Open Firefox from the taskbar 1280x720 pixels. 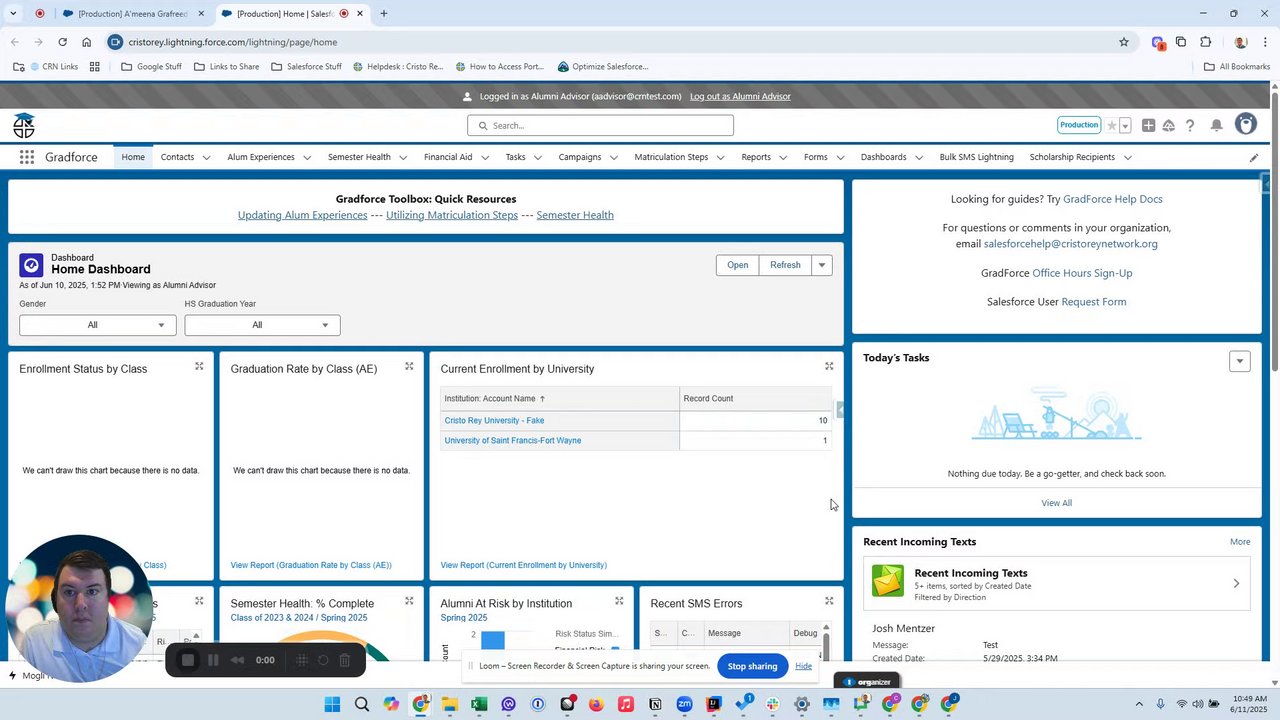[596, 704]
